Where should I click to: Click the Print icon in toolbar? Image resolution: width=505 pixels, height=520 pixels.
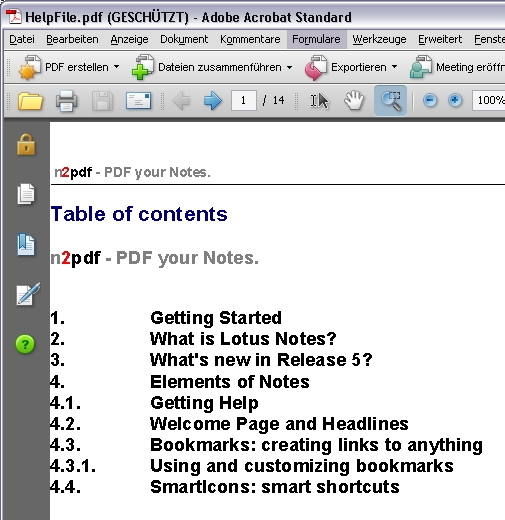pyautogui.click(x=66, y=101)
